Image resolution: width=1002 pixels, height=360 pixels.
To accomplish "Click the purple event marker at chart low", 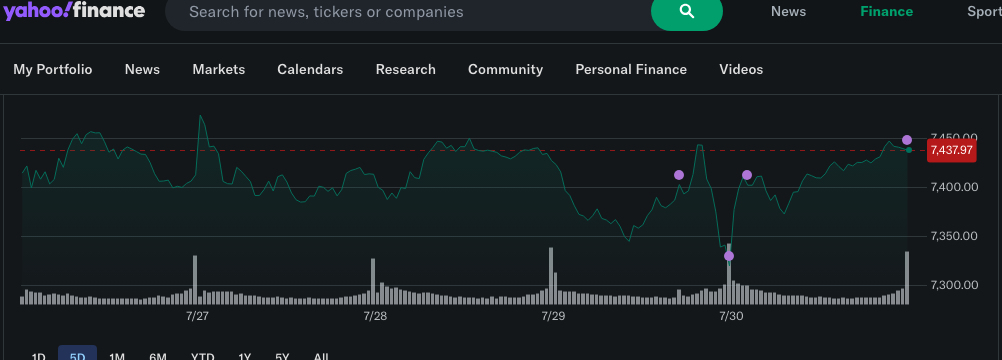I will tap(728, 256).
